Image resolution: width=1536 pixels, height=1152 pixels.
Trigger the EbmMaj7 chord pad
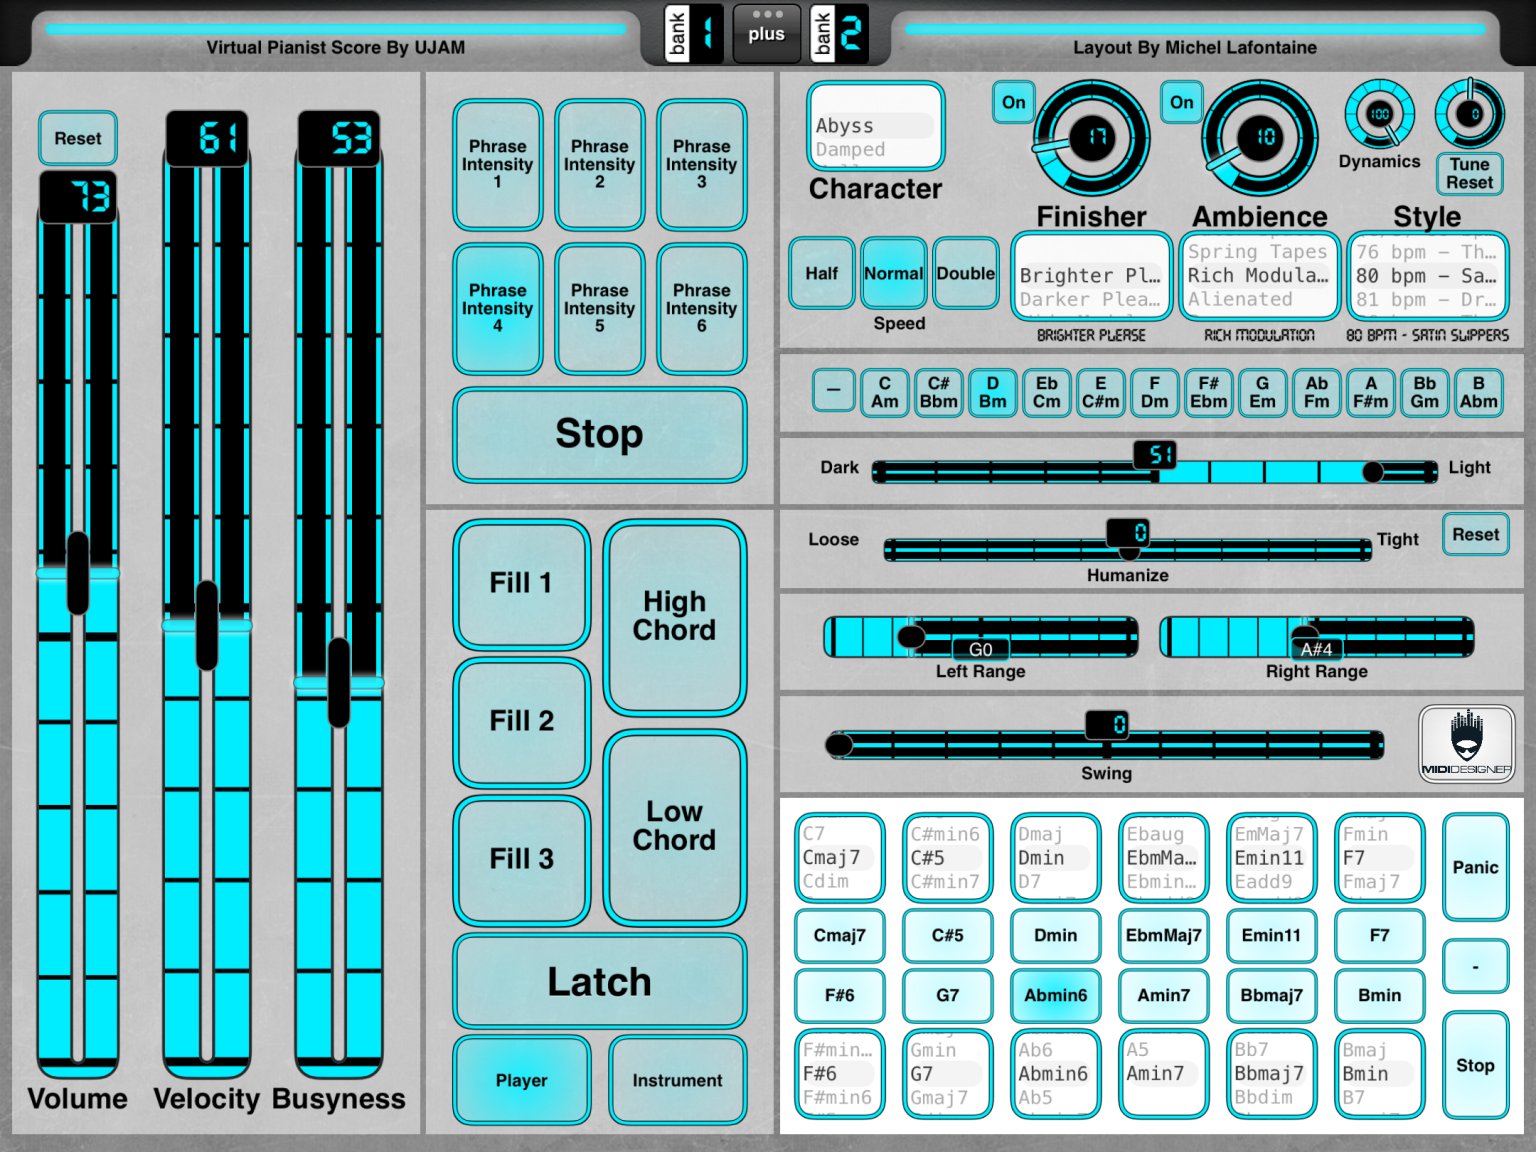pos(1164,935)
